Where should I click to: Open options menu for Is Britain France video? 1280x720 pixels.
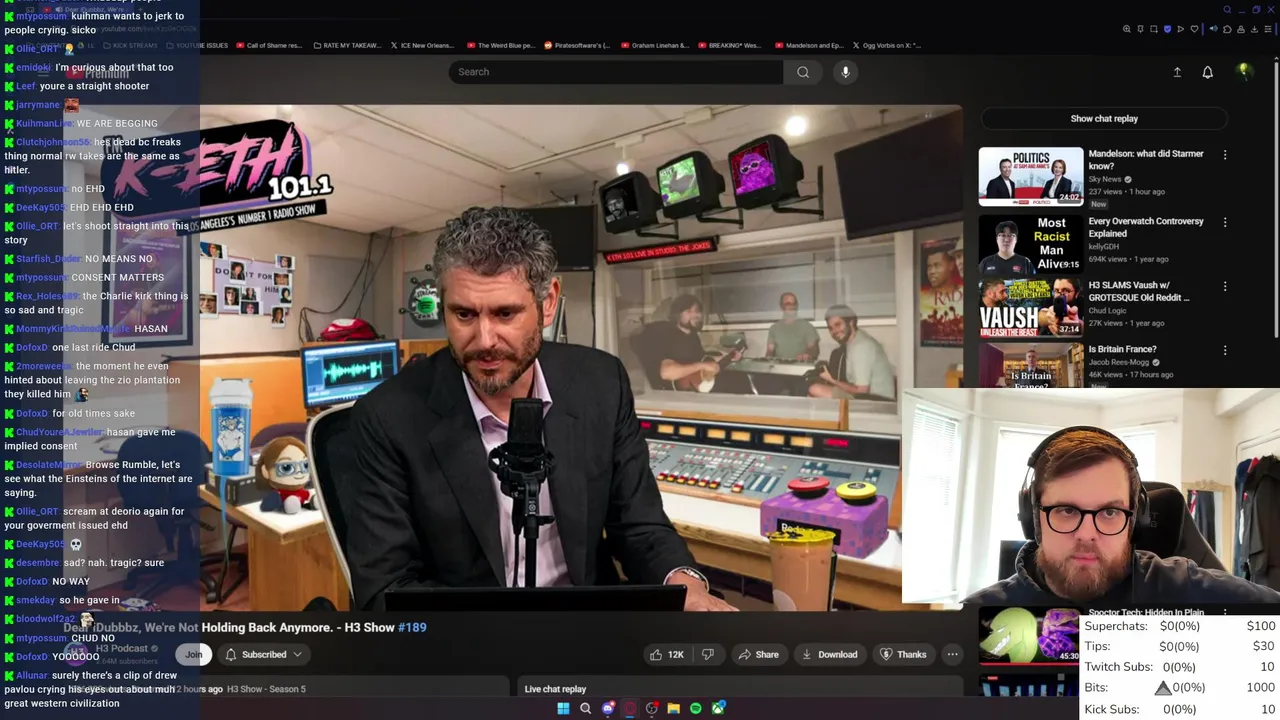point(1225,350)
